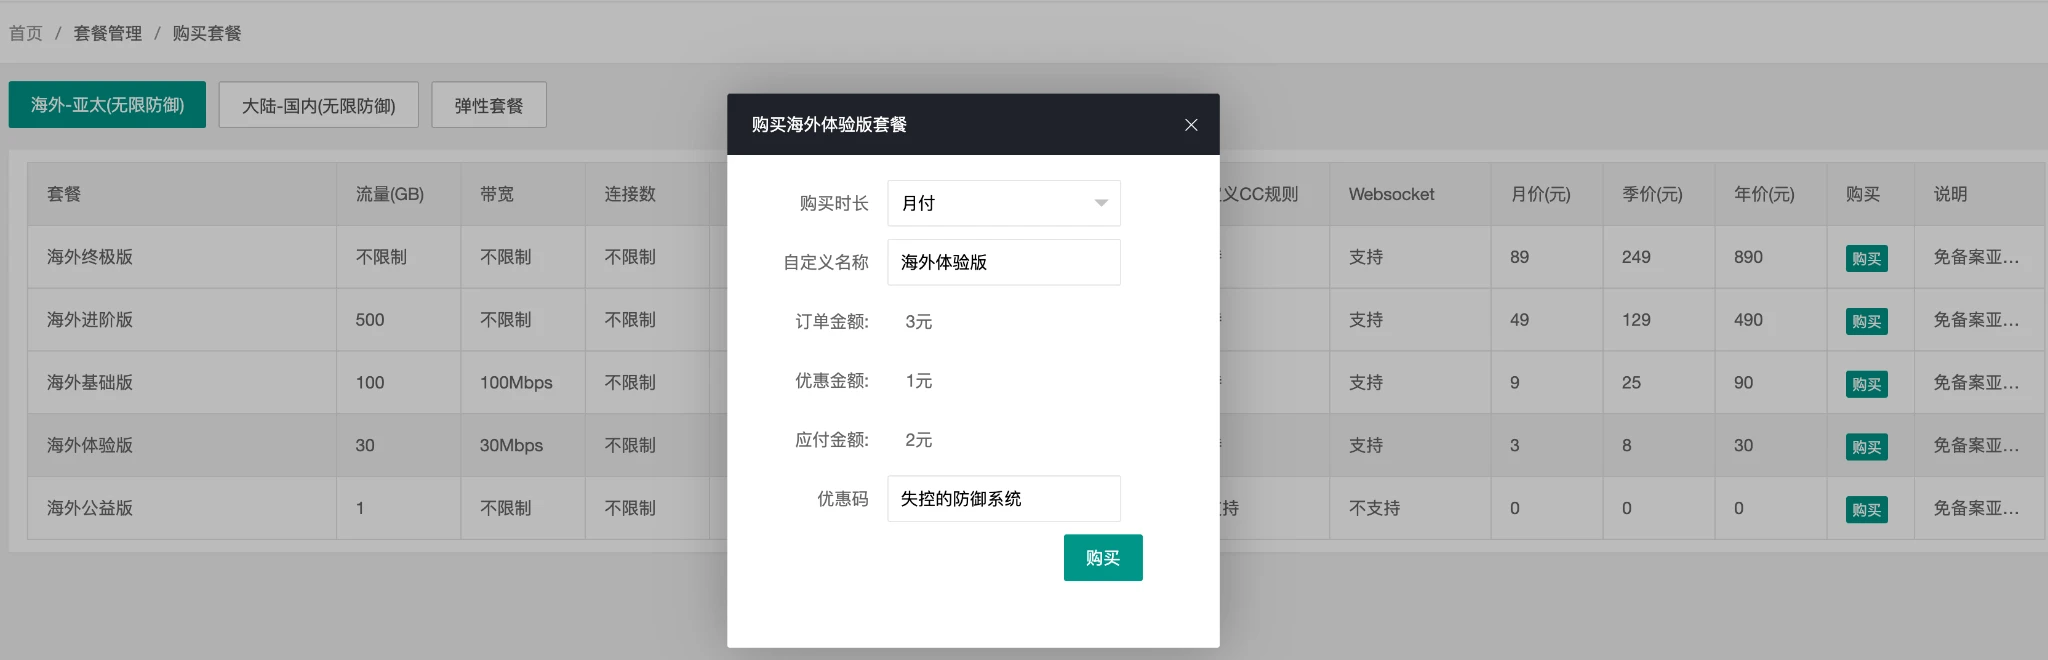This screenshot has width=2048, height=660.
Task: Close the purchase dialog with the X icon
Action: (x=1190, y=125)
